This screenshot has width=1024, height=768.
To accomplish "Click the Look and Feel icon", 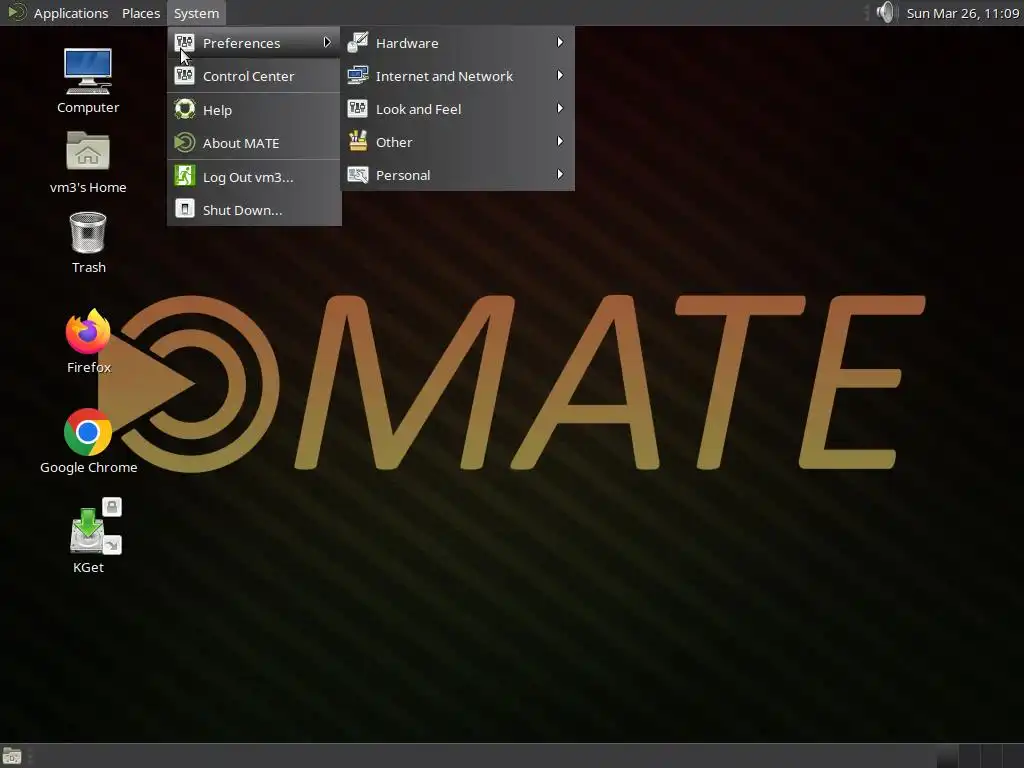I will [357, 108].
